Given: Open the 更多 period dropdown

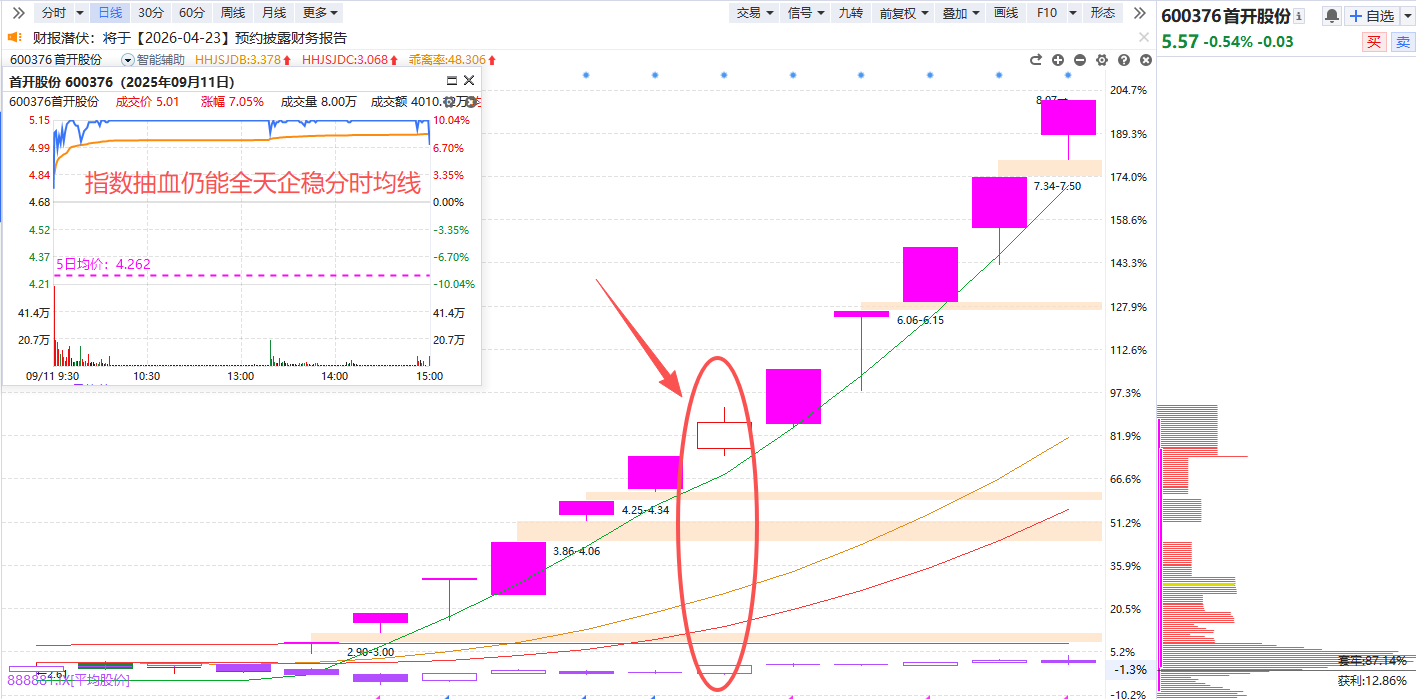Looking at the screenshot, I should click(x=320, y=13).
